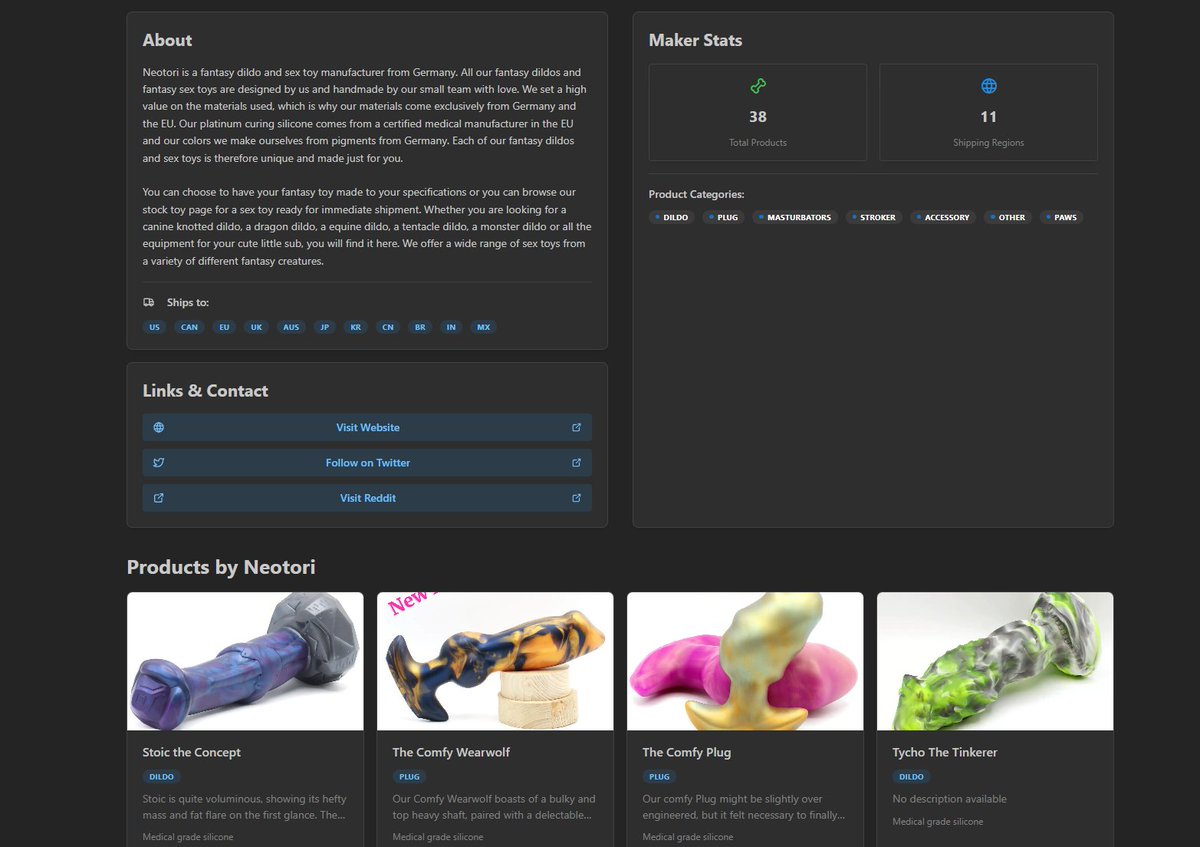Click the No description available text
Viewport: 1200px width, 847px height.
(950, 799)
